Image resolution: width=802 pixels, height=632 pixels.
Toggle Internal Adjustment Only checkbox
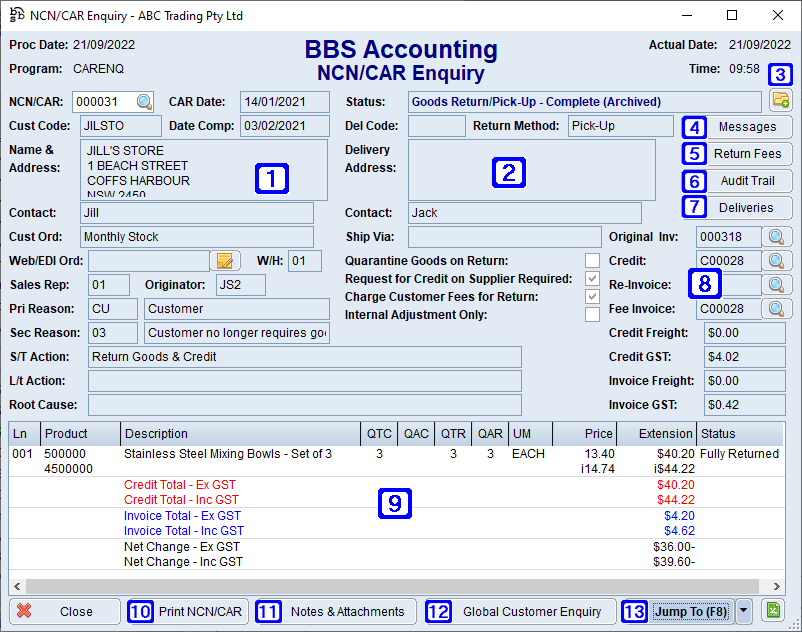[592, 315]
